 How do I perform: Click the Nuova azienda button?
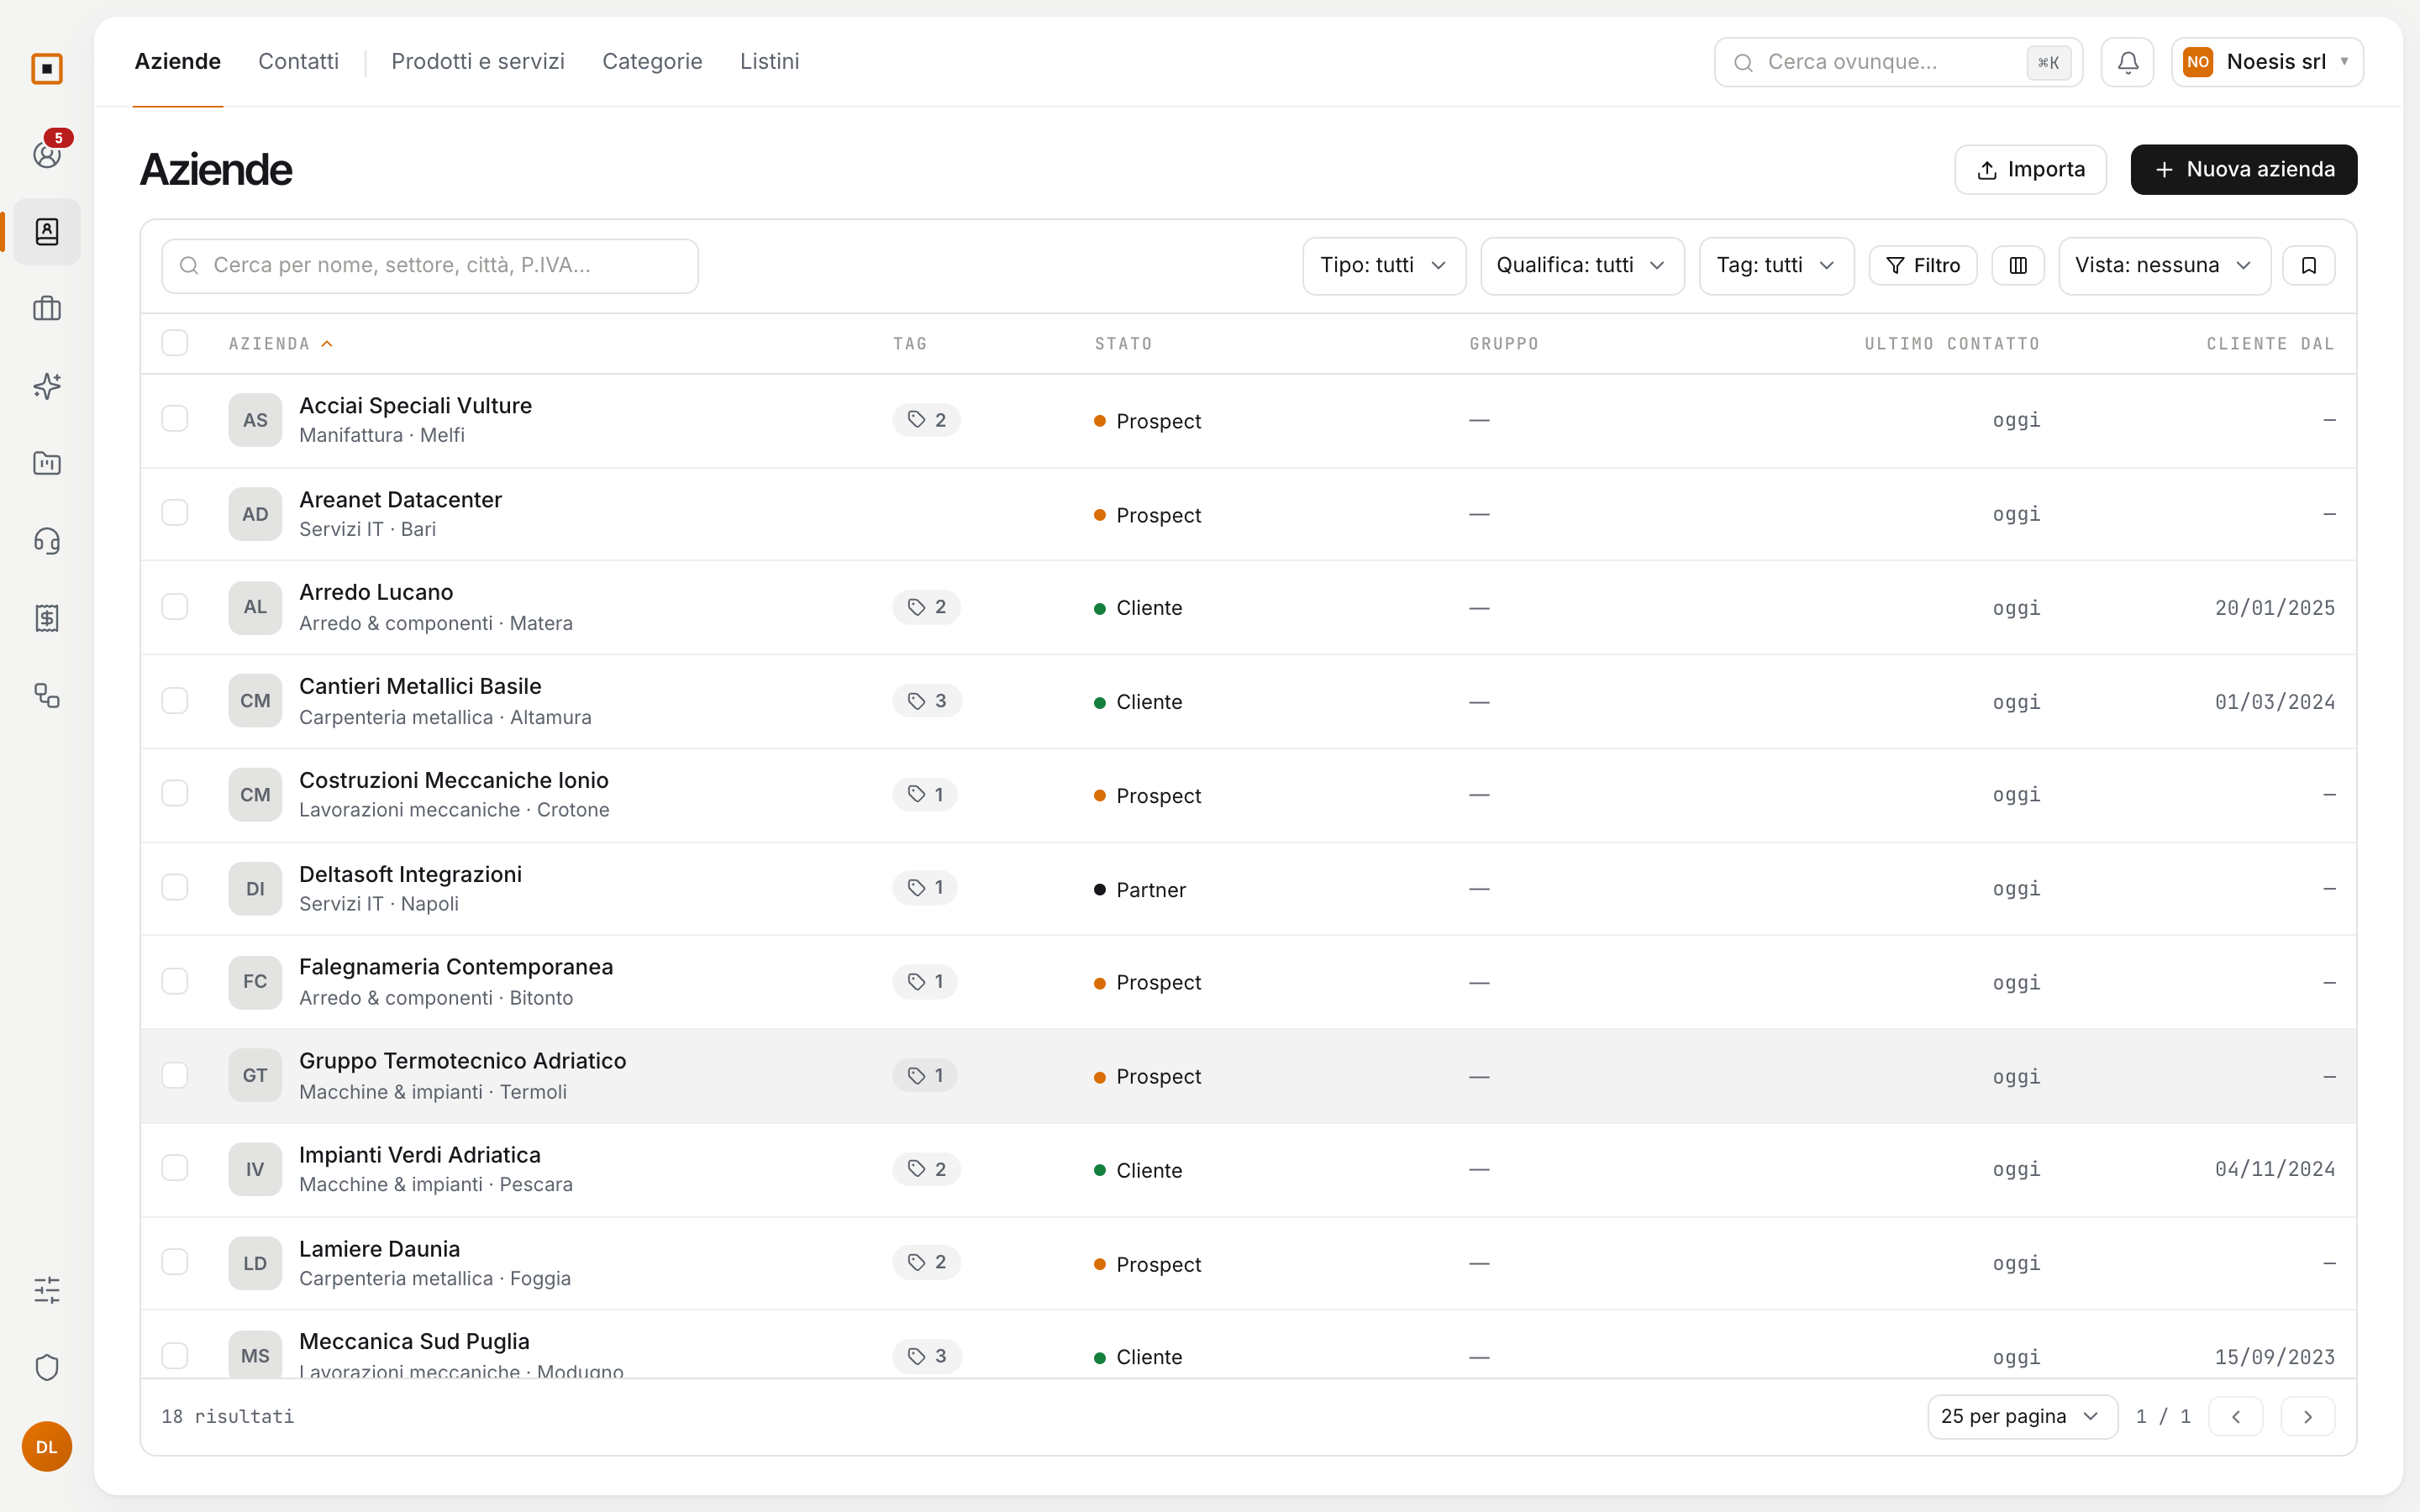pos(2243,169)
